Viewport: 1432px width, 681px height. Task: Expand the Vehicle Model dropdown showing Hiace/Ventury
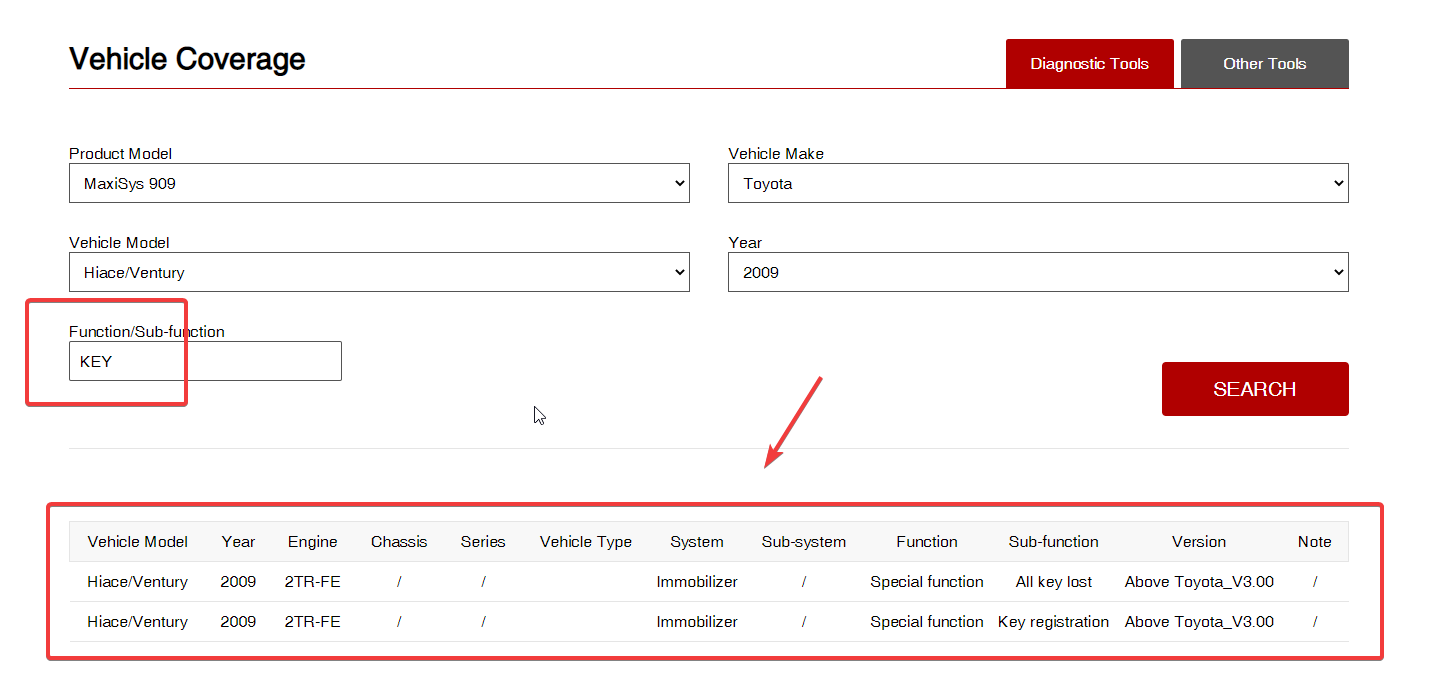pos(378,273)
